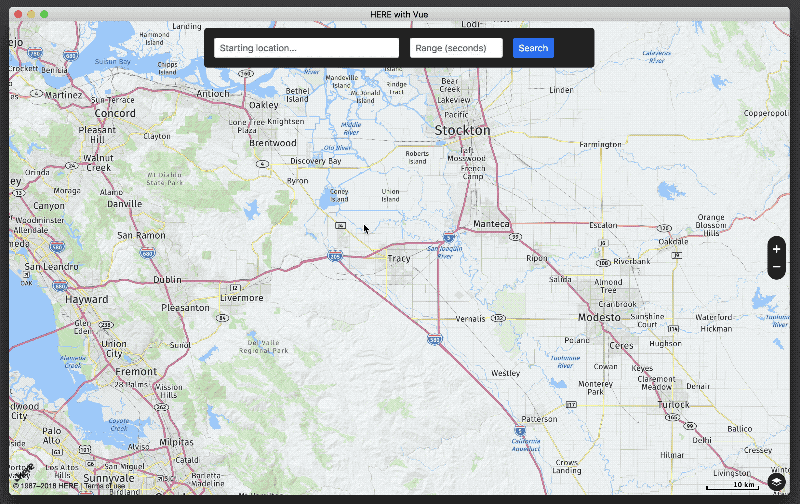The height and width of the screenshot is (504, 800).
Task: Click the Discovery Bay label
Action: point(316,161)
